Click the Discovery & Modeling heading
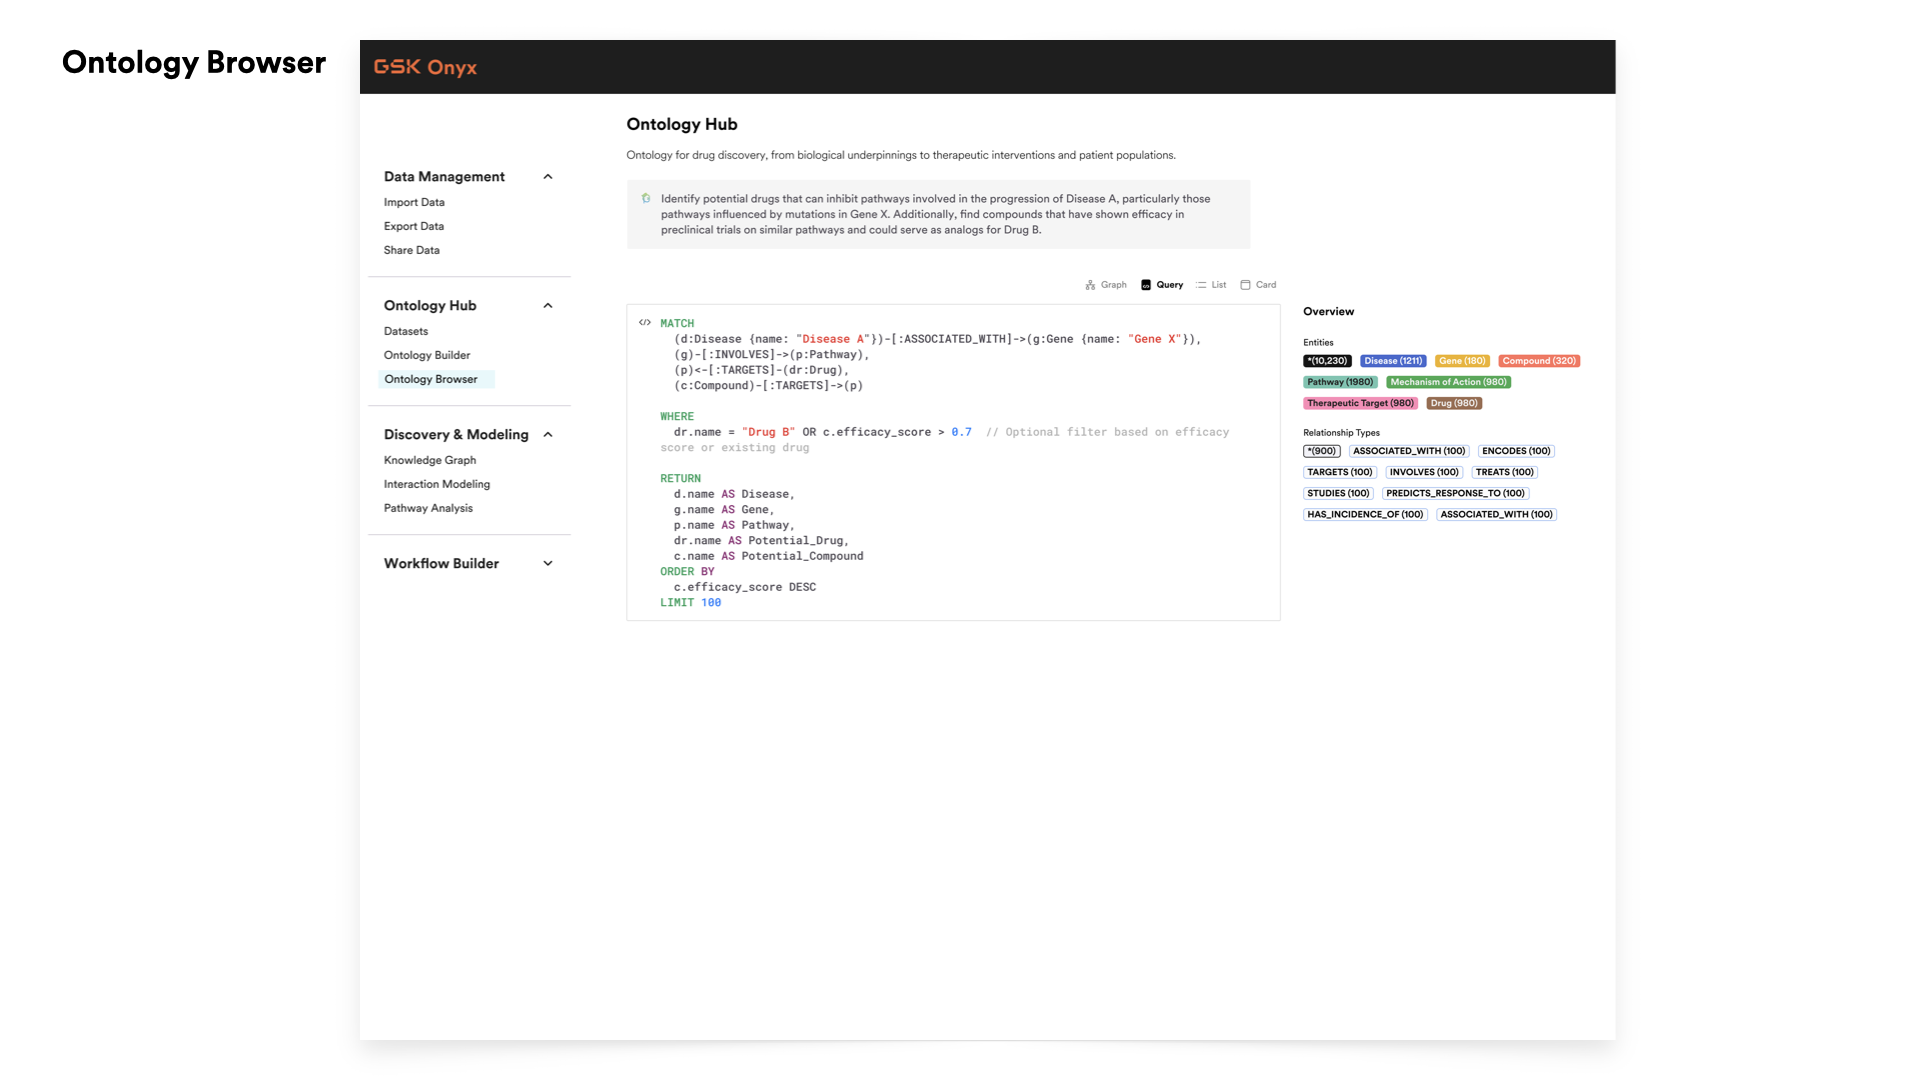This screenshot has height=1080, width=1920. (x=456, y=435)
